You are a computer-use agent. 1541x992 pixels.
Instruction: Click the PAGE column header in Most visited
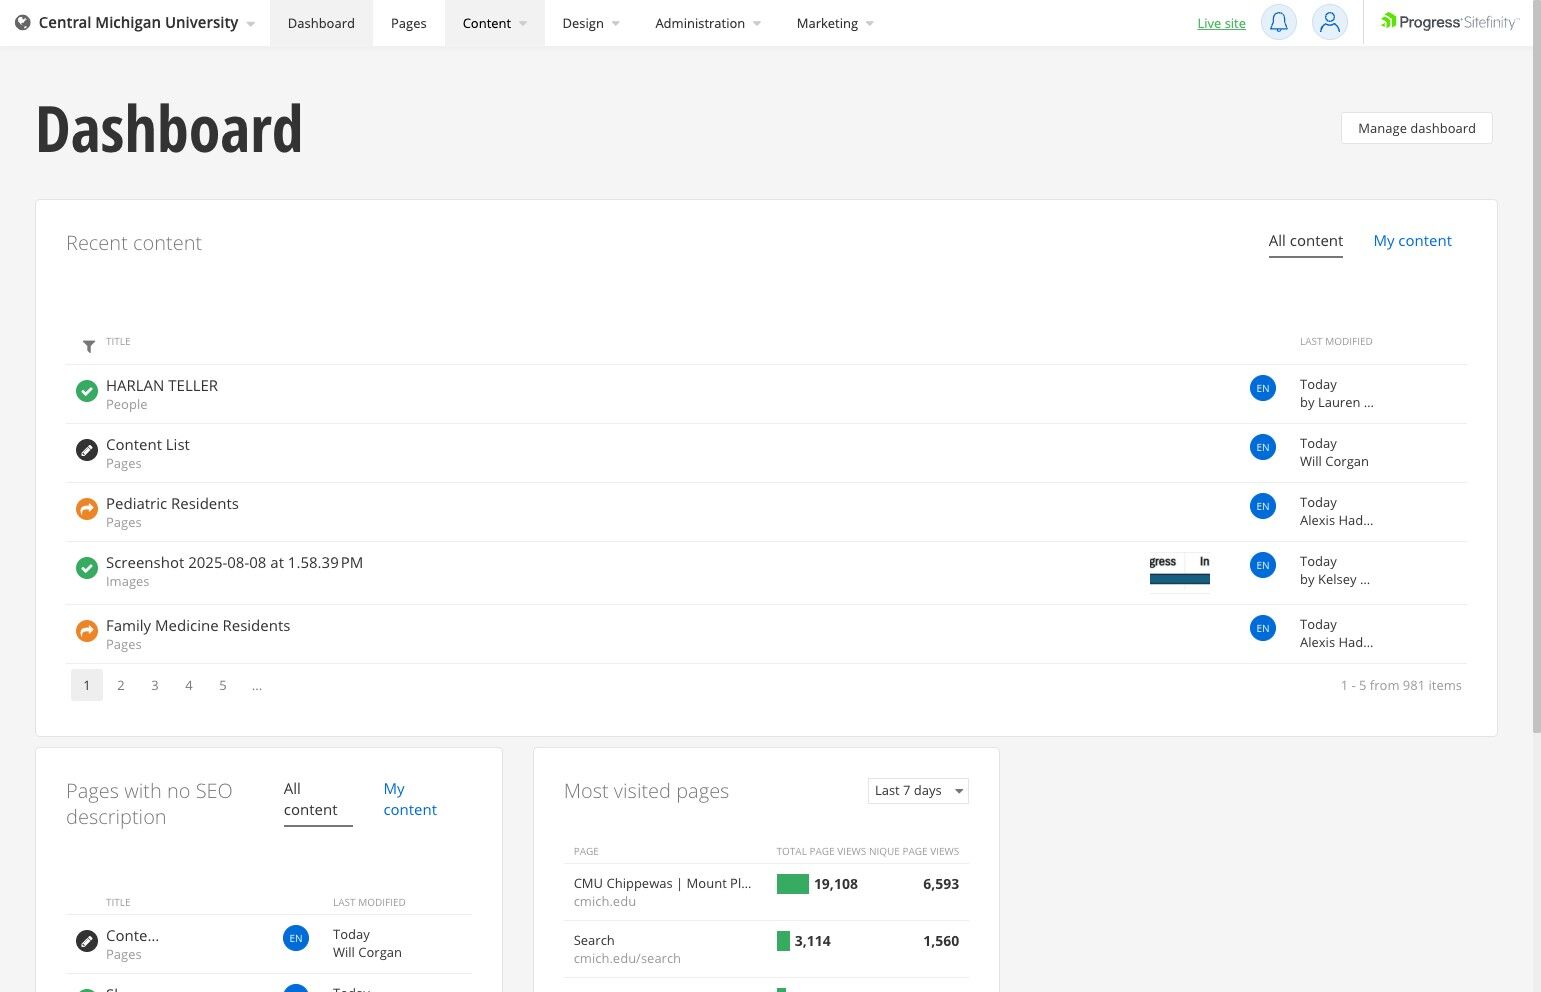pos(586,852)
